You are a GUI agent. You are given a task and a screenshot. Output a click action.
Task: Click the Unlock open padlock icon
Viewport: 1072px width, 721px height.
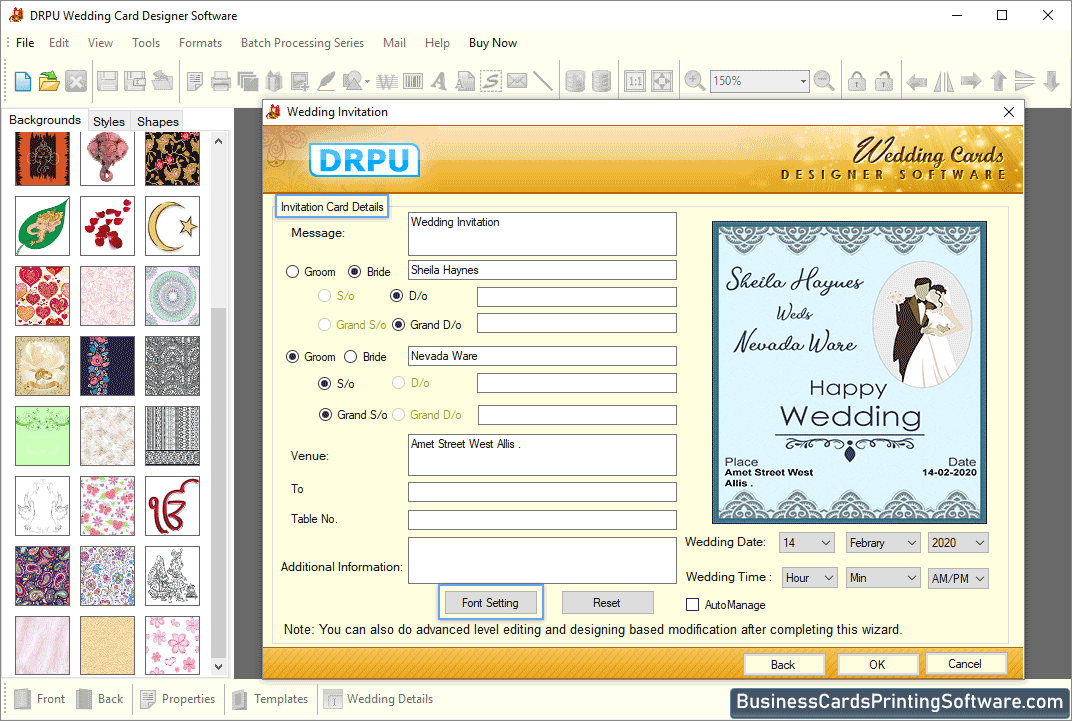tap(884, 81)
